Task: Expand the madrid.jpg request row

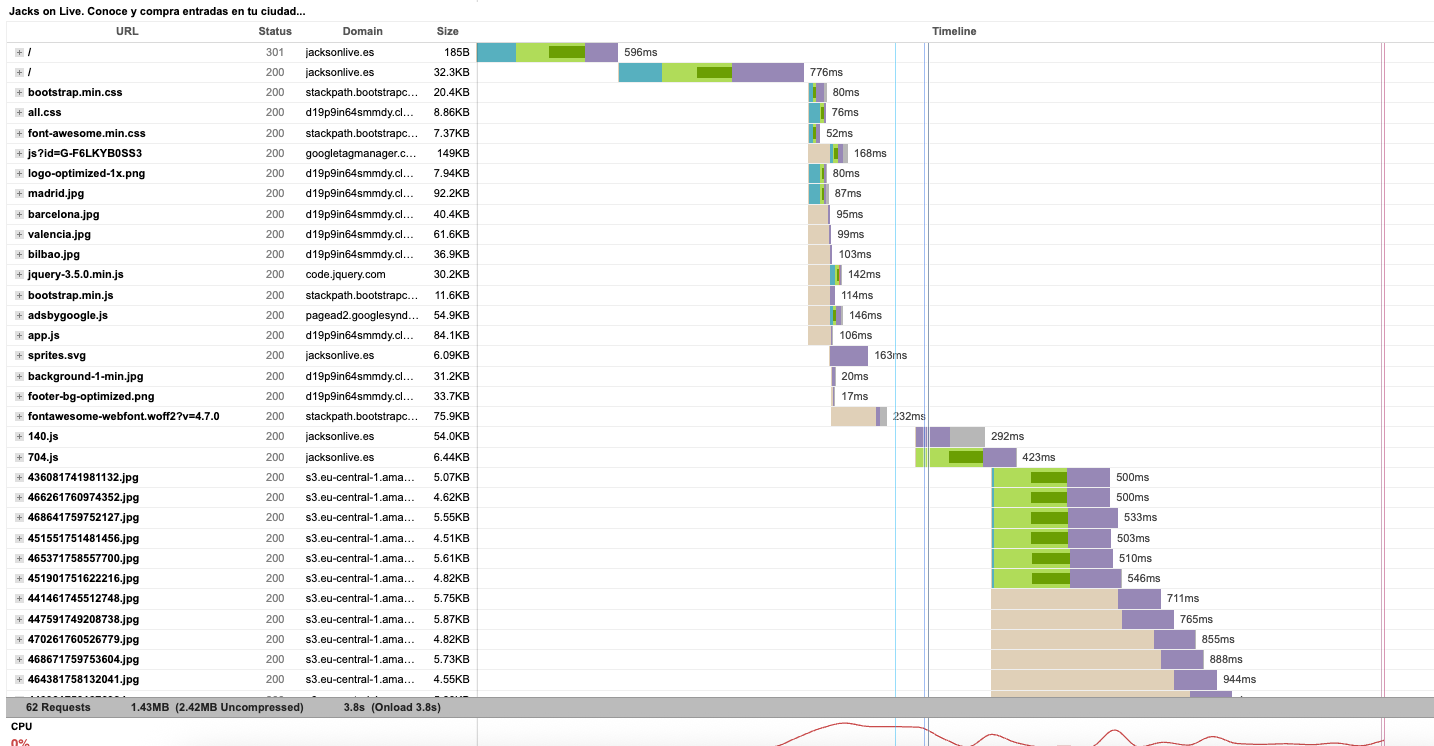Action: coord(18,193)
